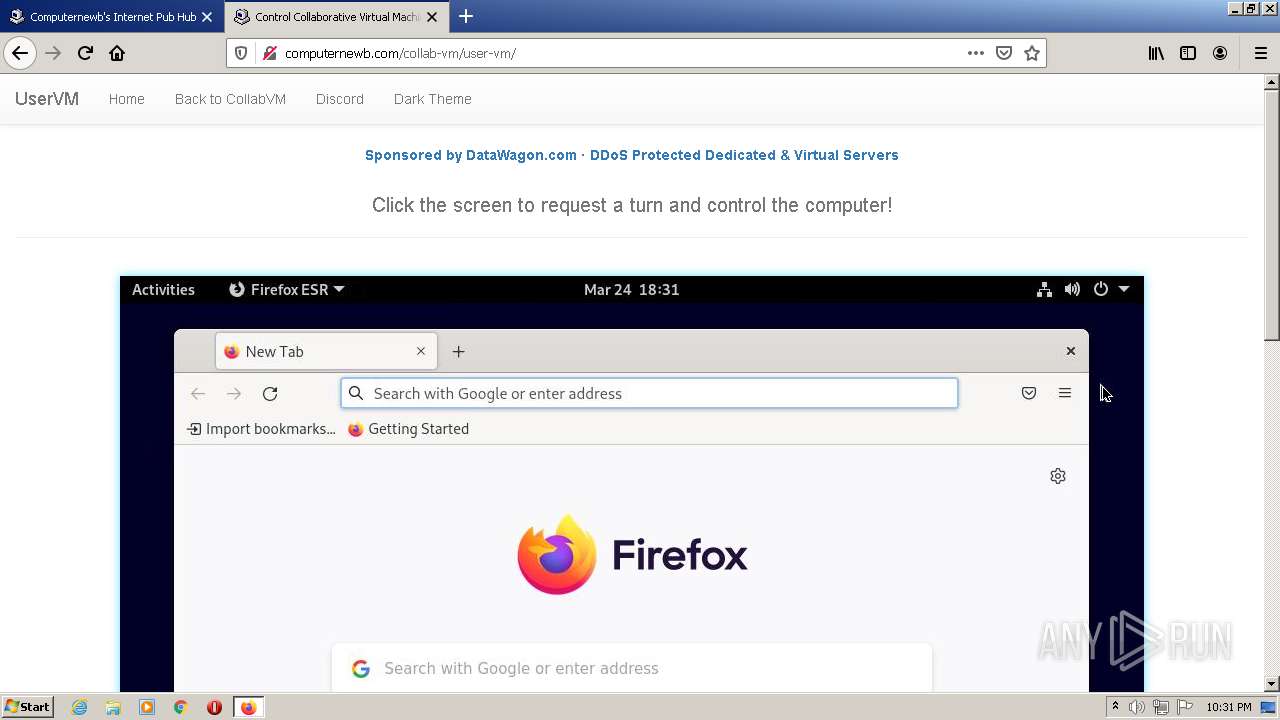Add a new tab in VM Firefox
The image size is (1280, 720).
pos(458,351)
